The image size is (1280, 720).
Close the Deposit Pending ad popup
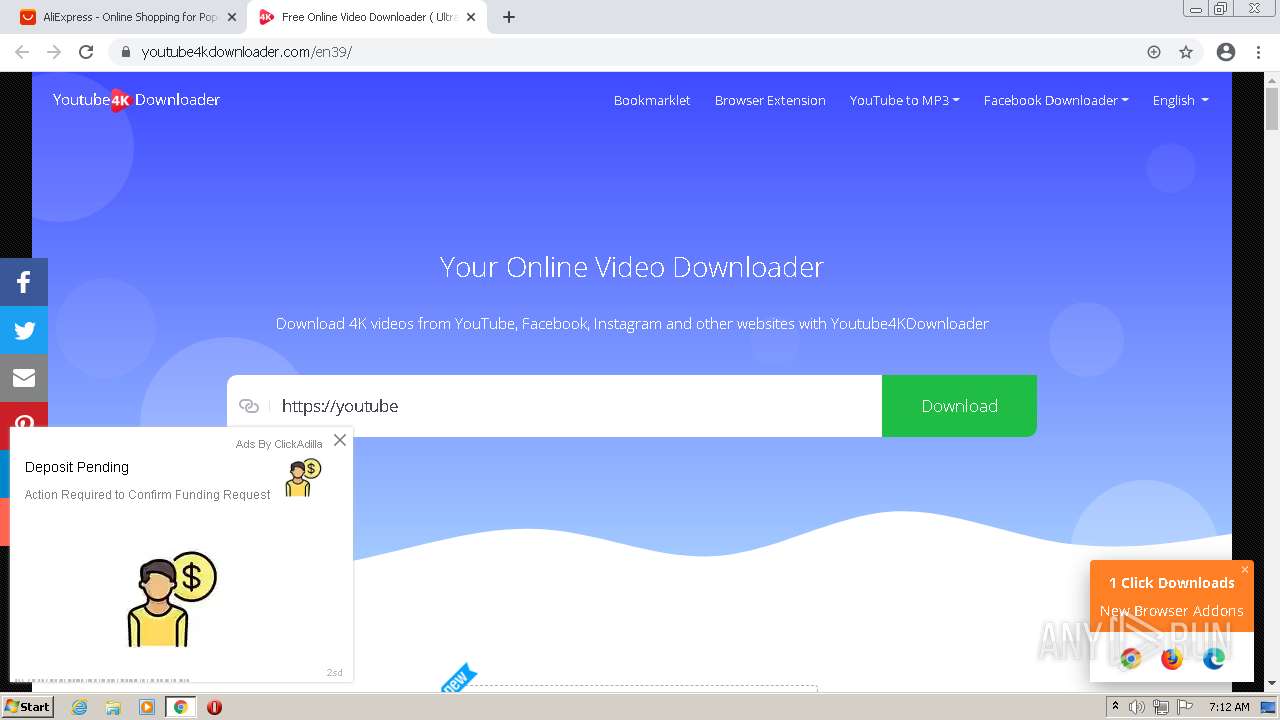[x=340, y=440]
